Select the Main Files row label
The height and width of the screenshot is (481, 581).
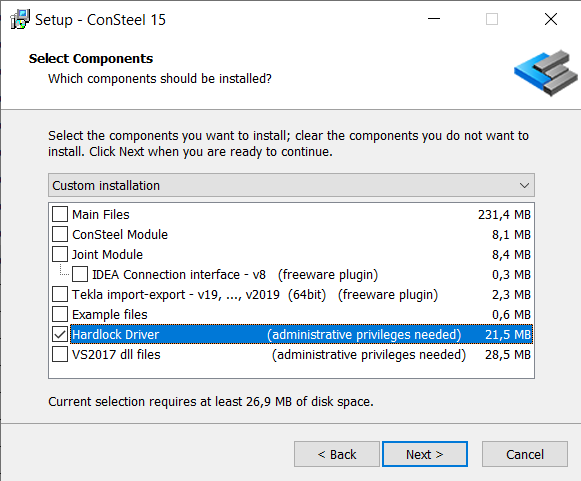[x=100, y=215]
